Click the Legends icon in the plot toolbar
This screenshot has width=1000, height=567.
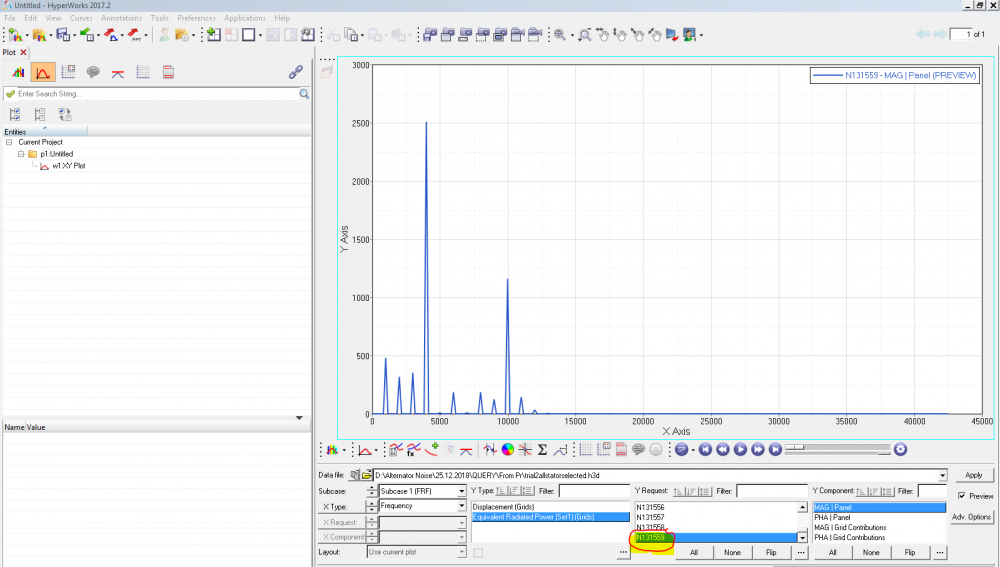tap(603, 450)
